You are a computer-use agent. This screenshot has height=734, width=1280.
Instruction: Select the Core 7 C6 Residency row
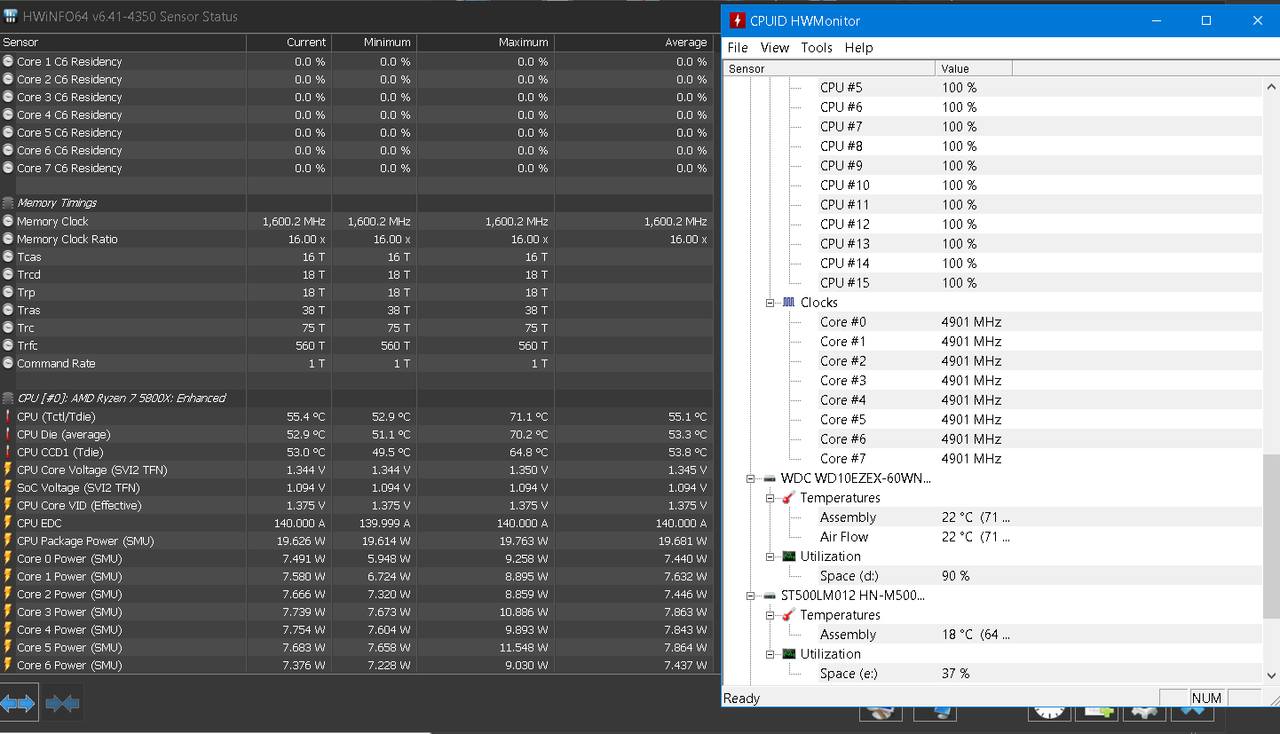coord(356,168)
